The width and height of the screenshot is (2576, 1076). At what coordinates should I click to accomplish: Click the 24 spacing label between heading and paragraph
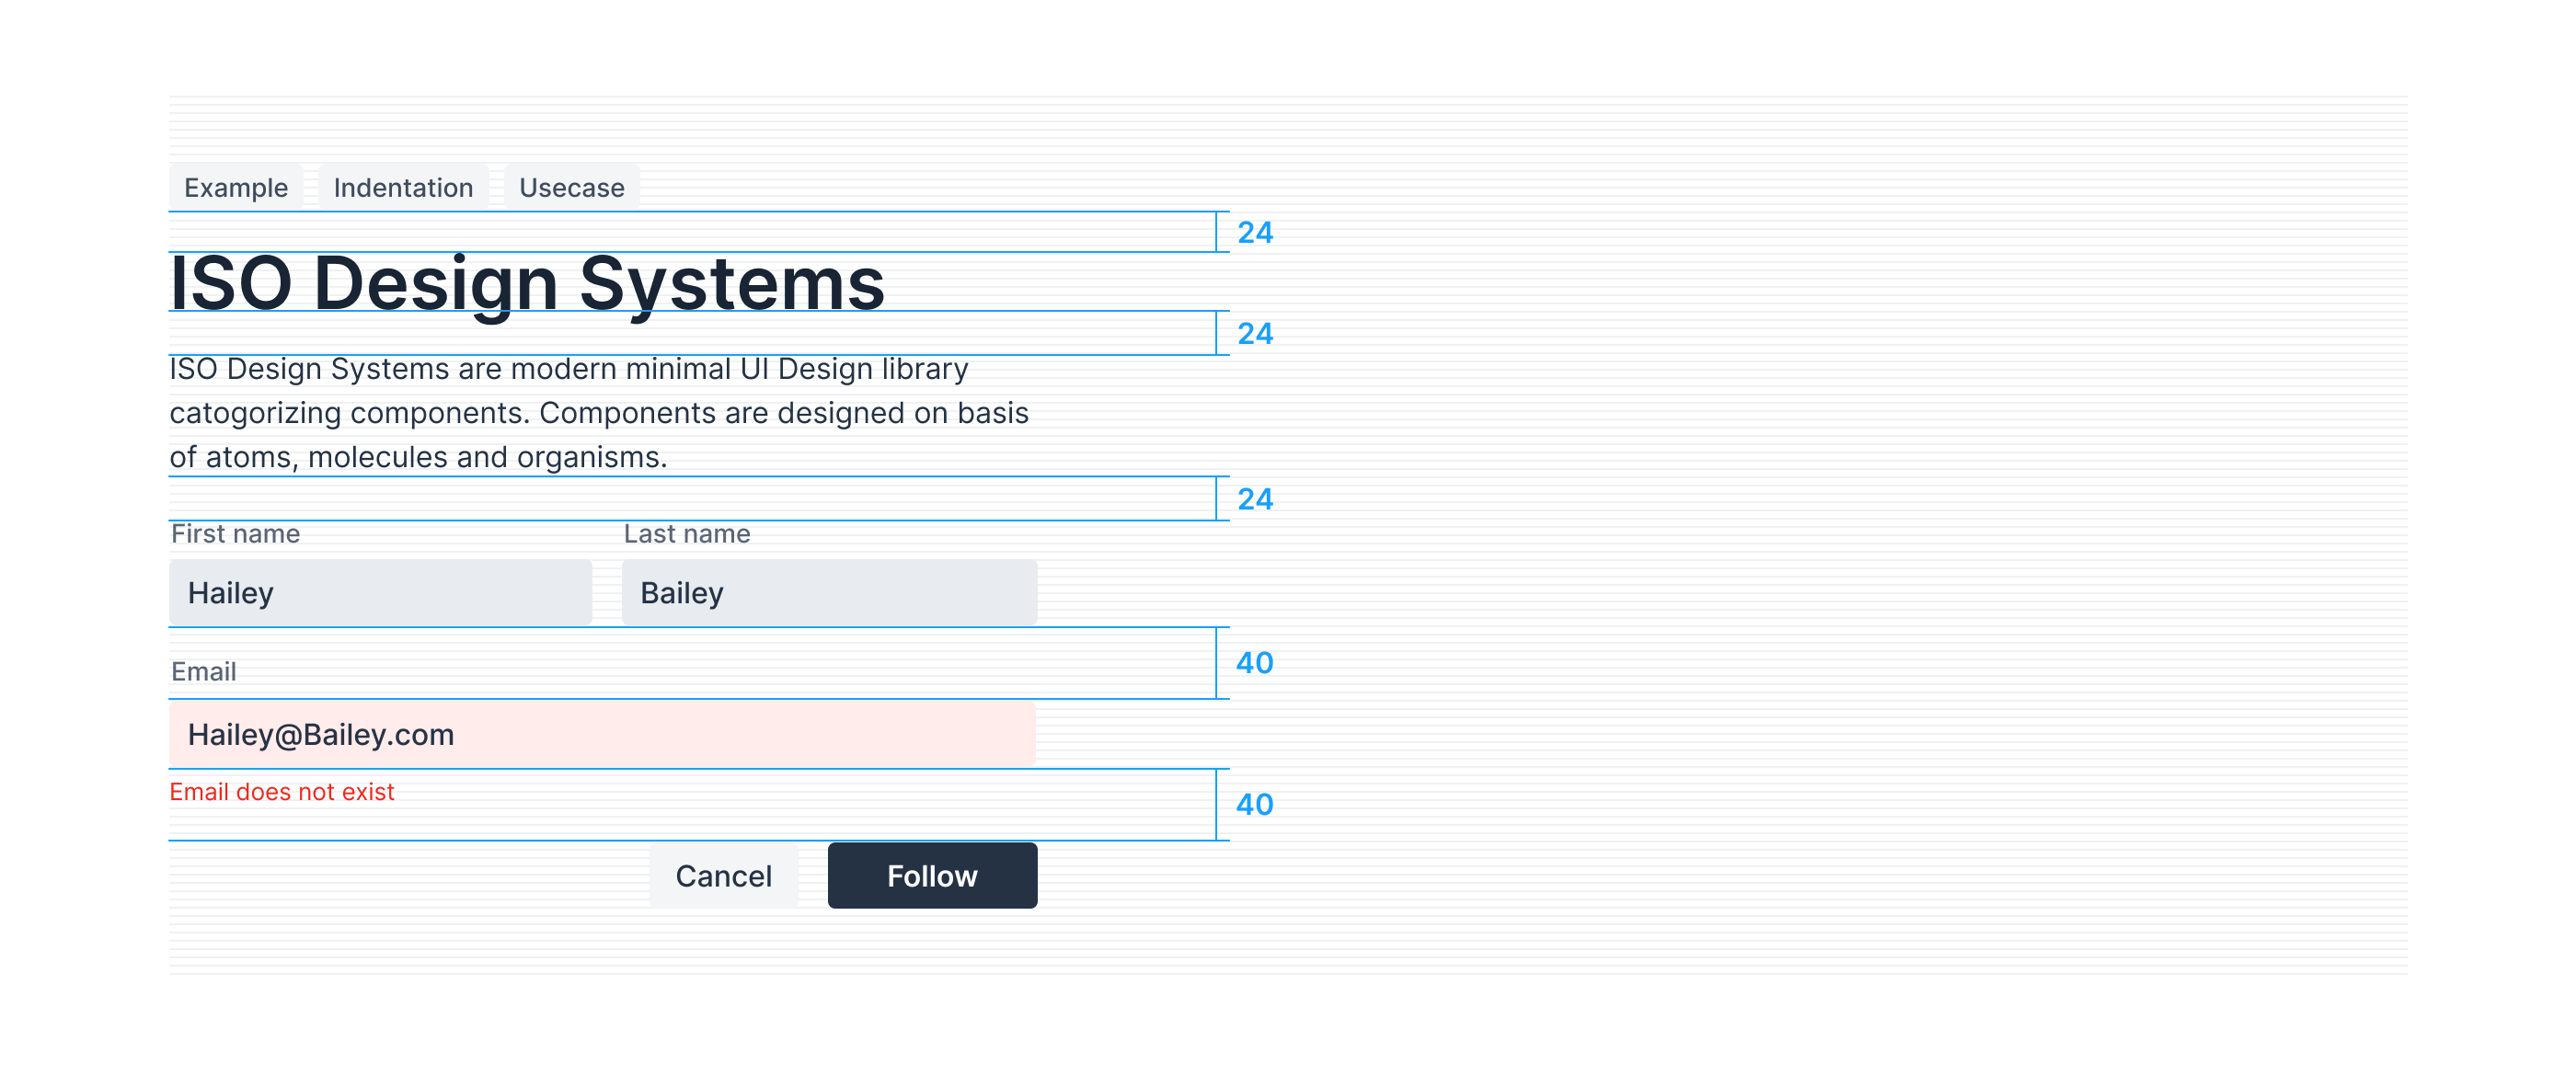point(1254,334)
